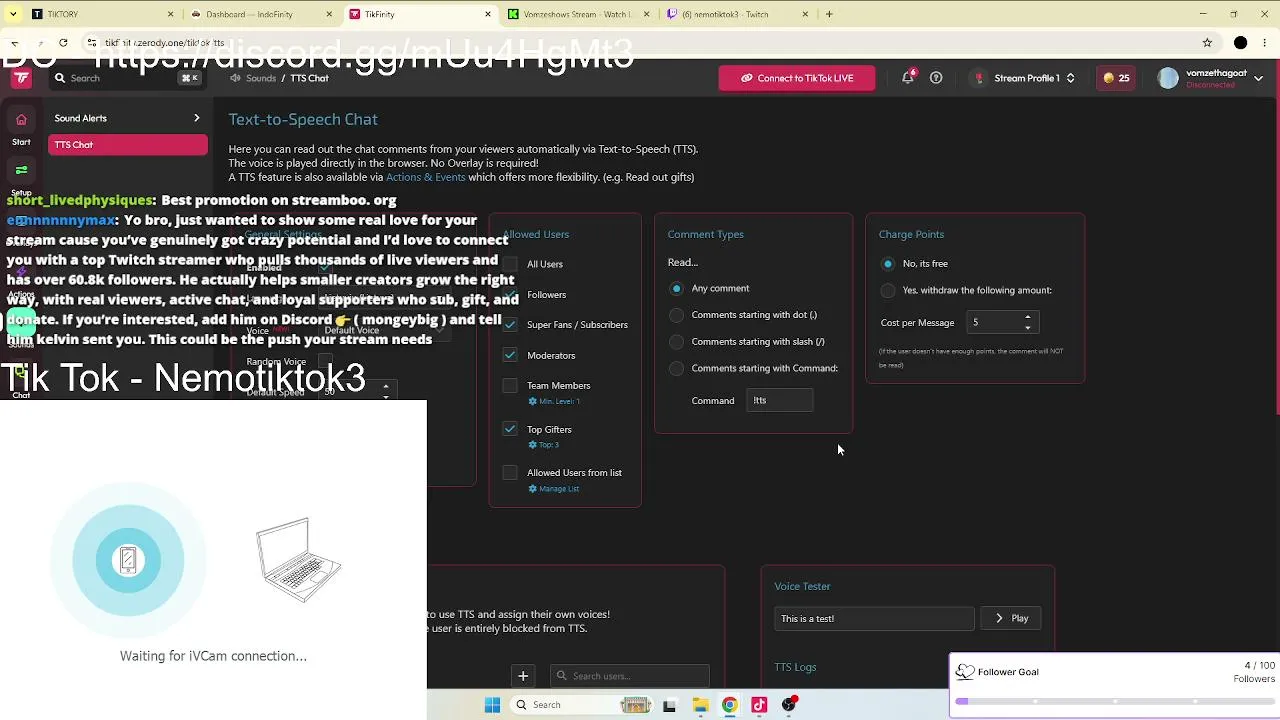Screen dimensions: 1280x720
Task: Click the coin balance showing 25
Action: (x=1116, y=78)
